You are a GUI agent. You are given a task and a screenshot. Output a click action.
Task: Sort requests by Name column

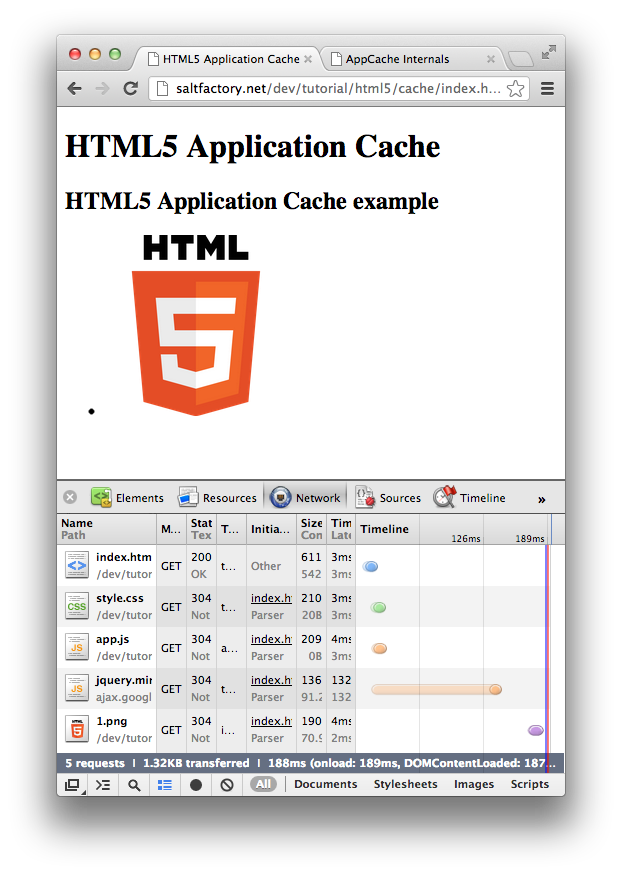coord(107,528)
